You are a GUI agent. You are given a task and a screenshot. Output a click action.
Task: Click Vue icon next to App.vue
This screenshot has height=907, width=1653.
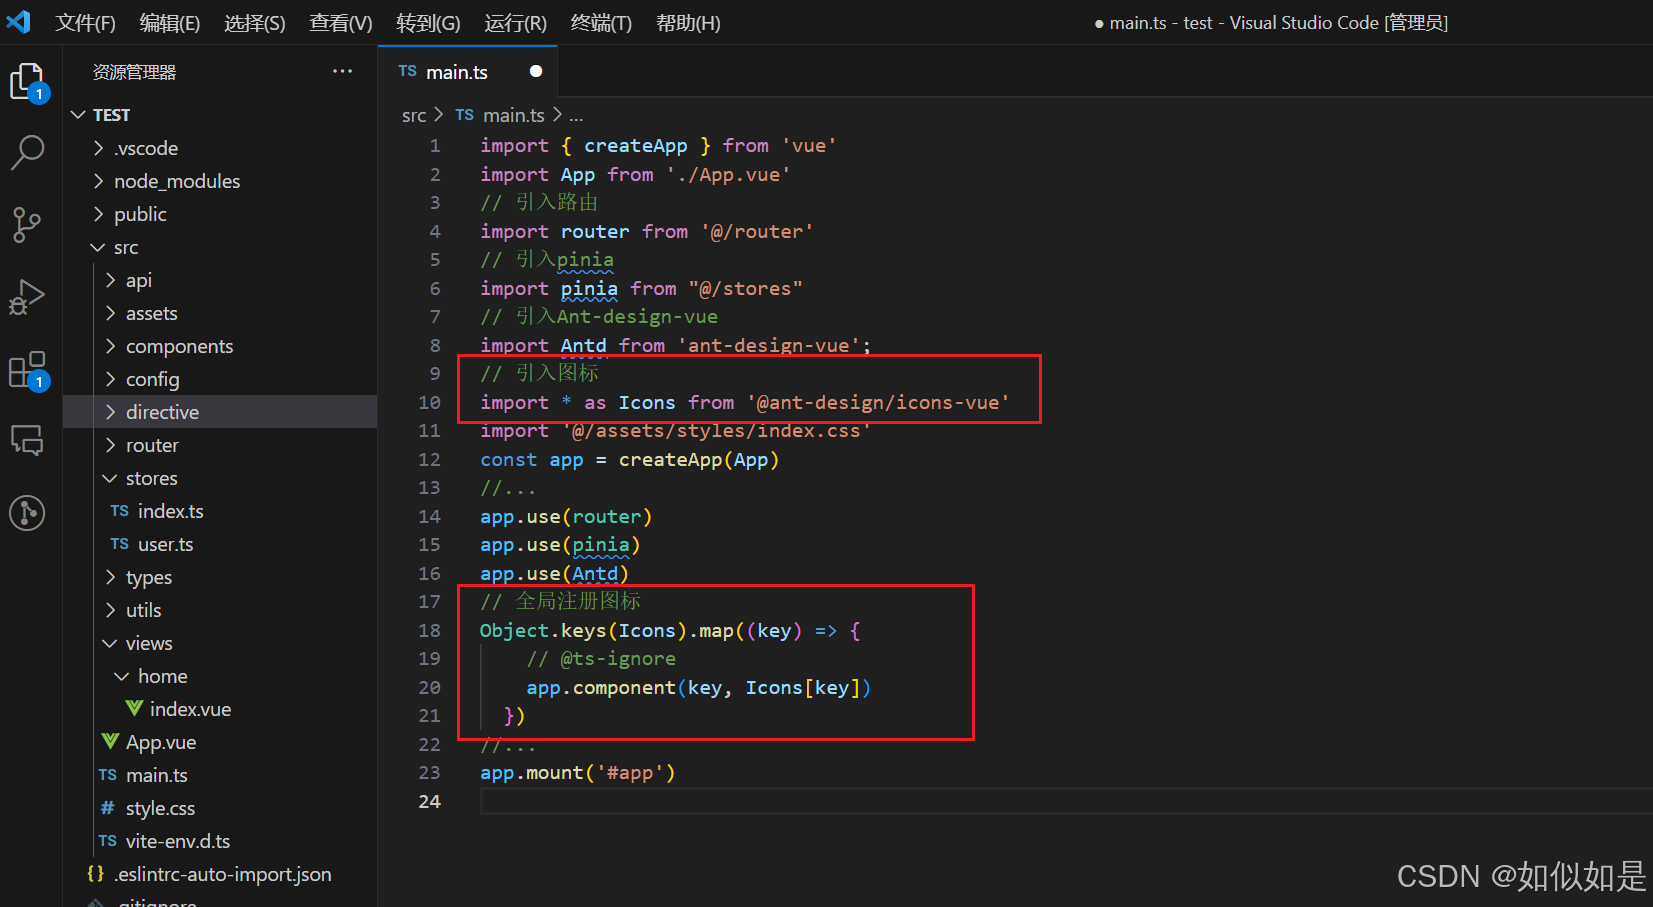110,742
